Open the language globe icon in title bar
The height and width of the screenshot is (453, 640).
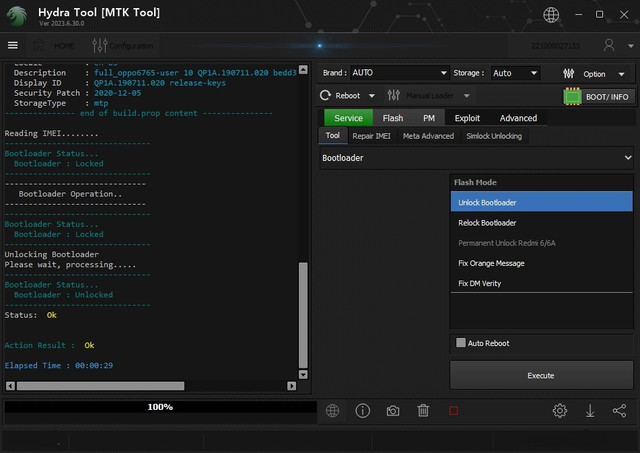point(551,15)
